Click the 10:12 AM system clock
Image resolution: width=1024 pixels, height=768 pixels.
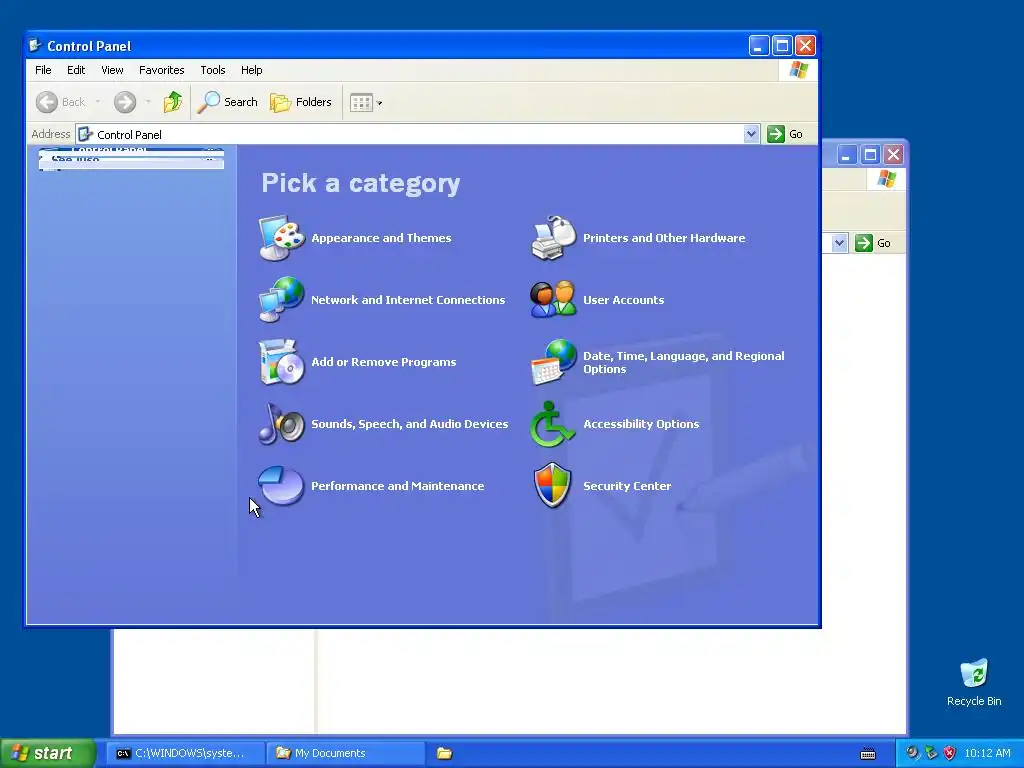(987, 753)
